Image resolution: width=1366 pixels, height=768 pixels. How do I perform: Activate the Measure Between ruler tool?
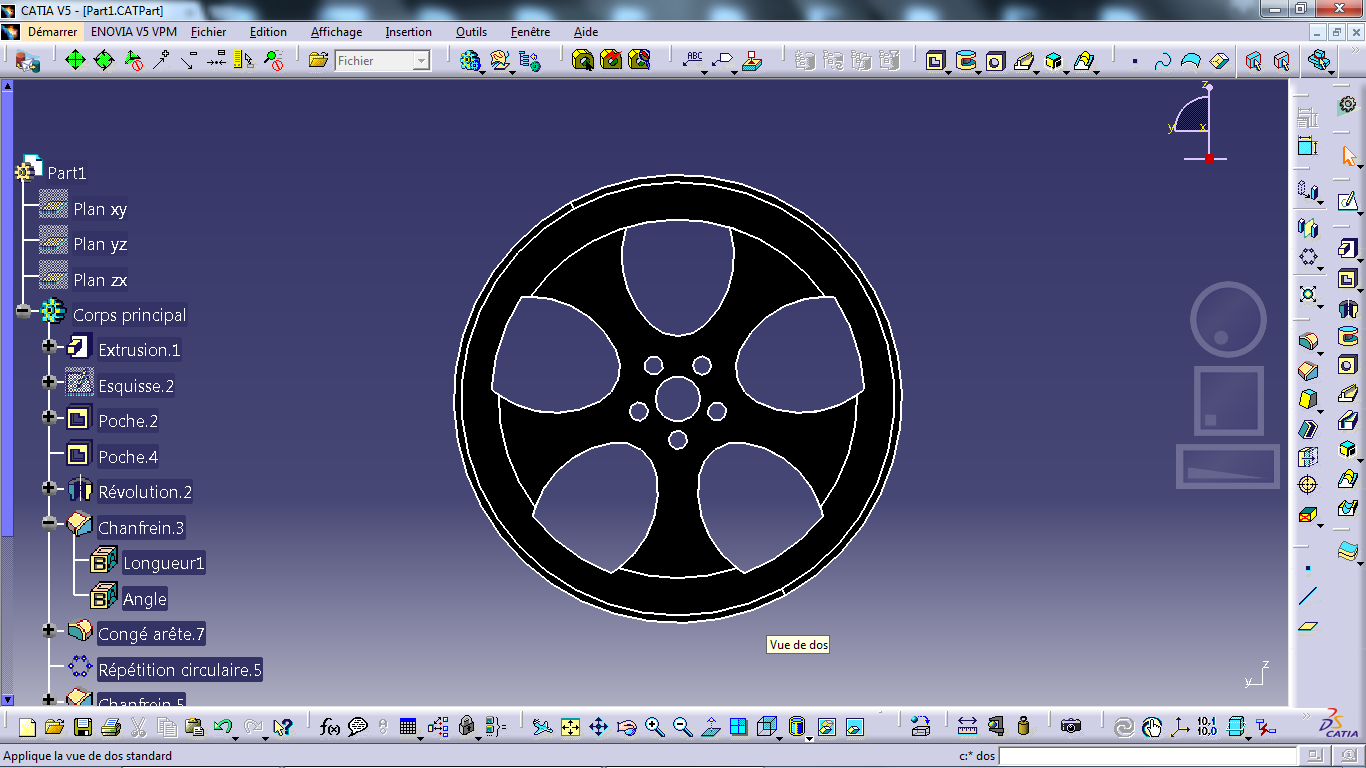tap(967, 727)
